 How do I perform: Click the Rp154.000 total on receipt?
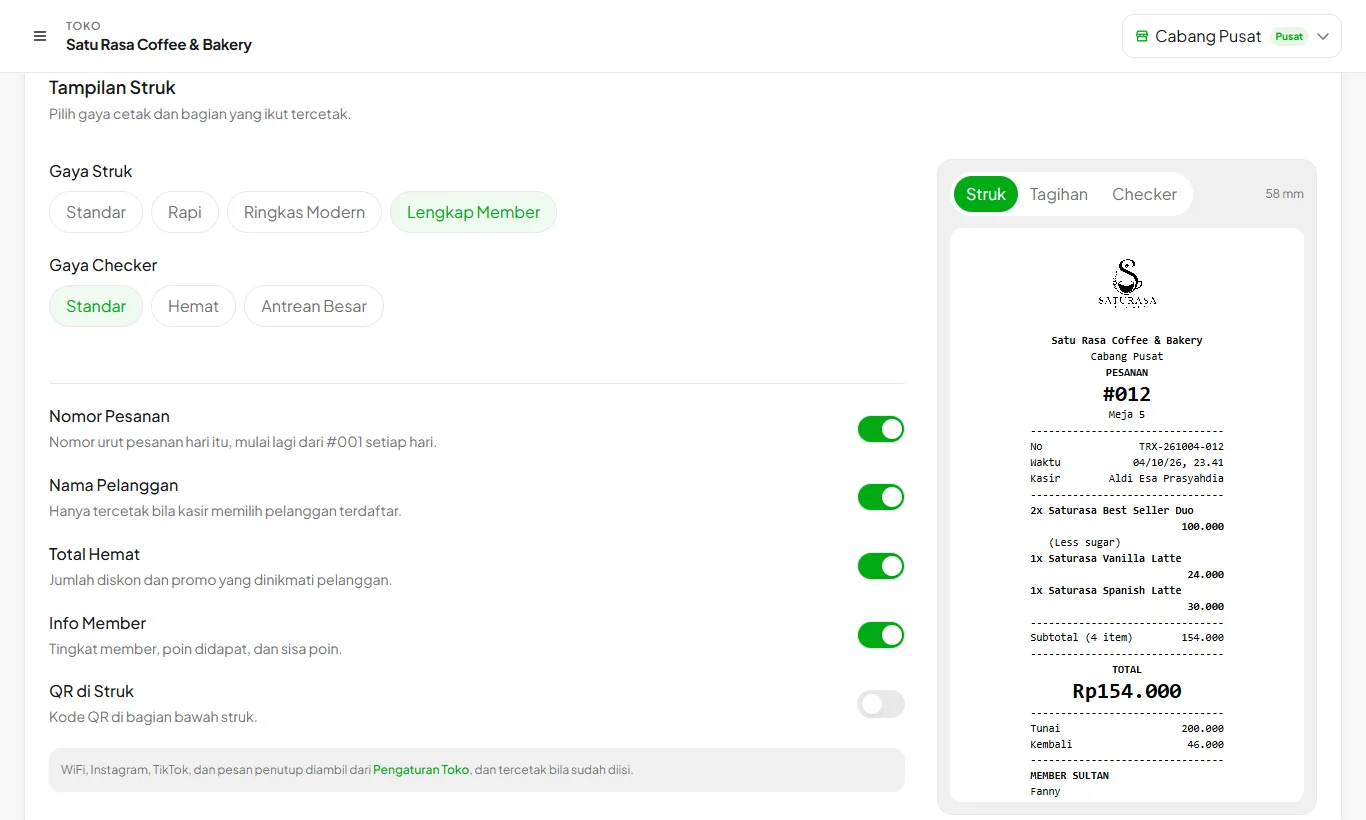pyautogui.click(x=1127, y=691)
